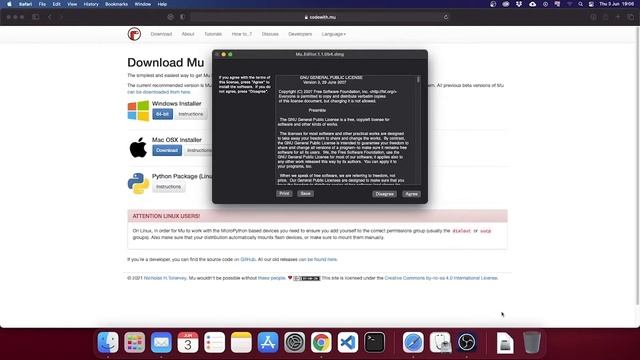Screen dimensions: 640x360
Task: Open the Tutorials link in the nav
Action: pos(213,34)
